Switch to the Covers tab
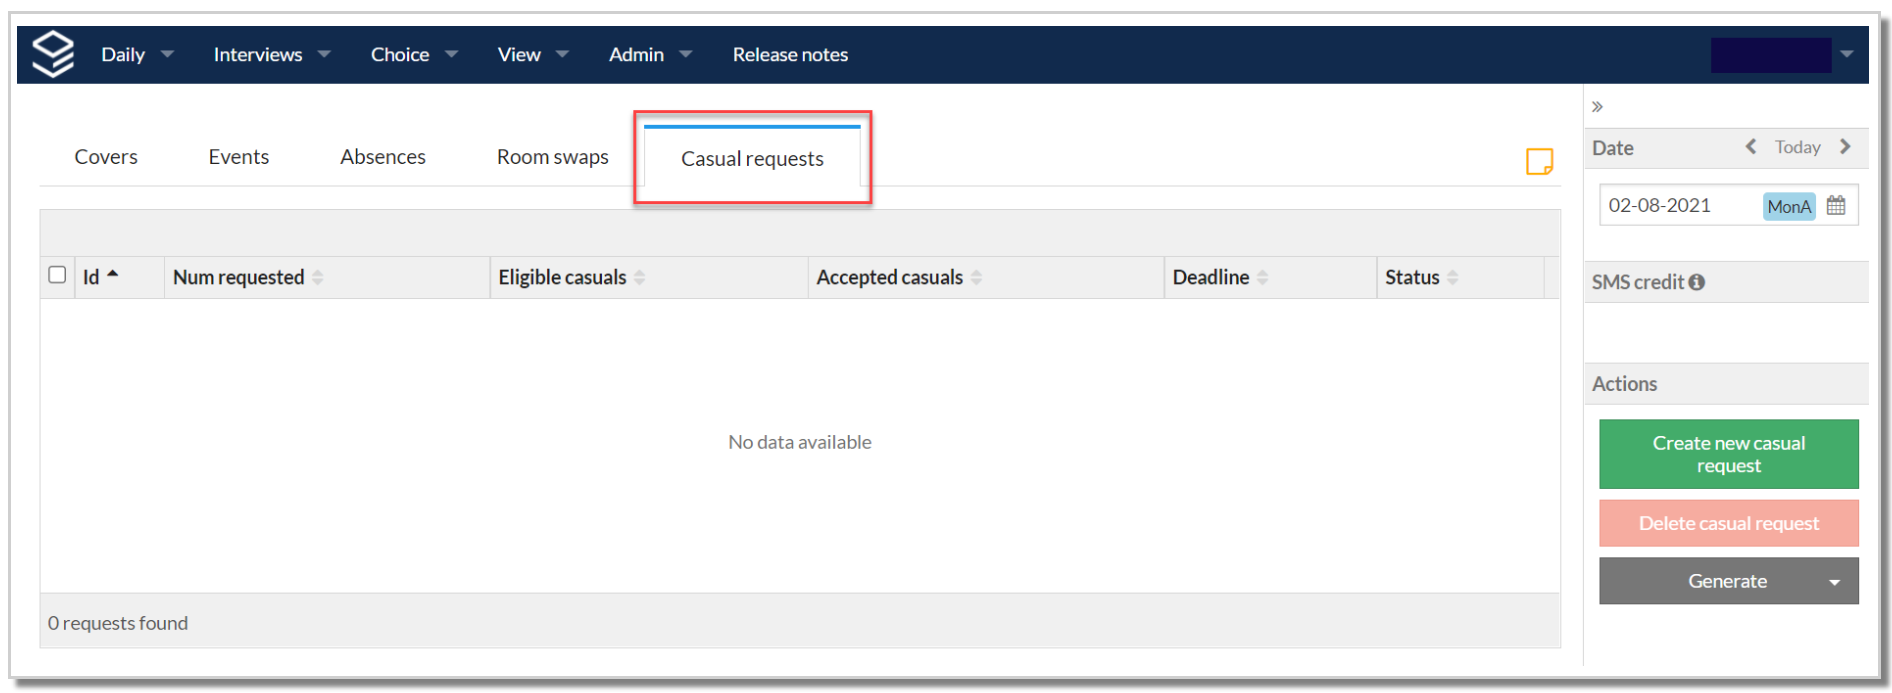This screenshot has width=1892, height=693. tap(106, 157)
